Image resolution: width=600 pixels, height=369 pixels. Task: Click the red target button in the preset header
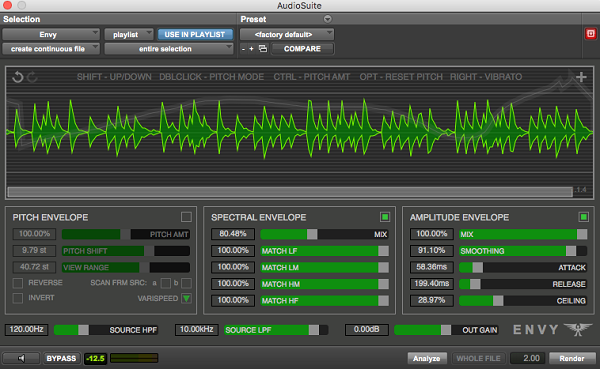[590, 34]
